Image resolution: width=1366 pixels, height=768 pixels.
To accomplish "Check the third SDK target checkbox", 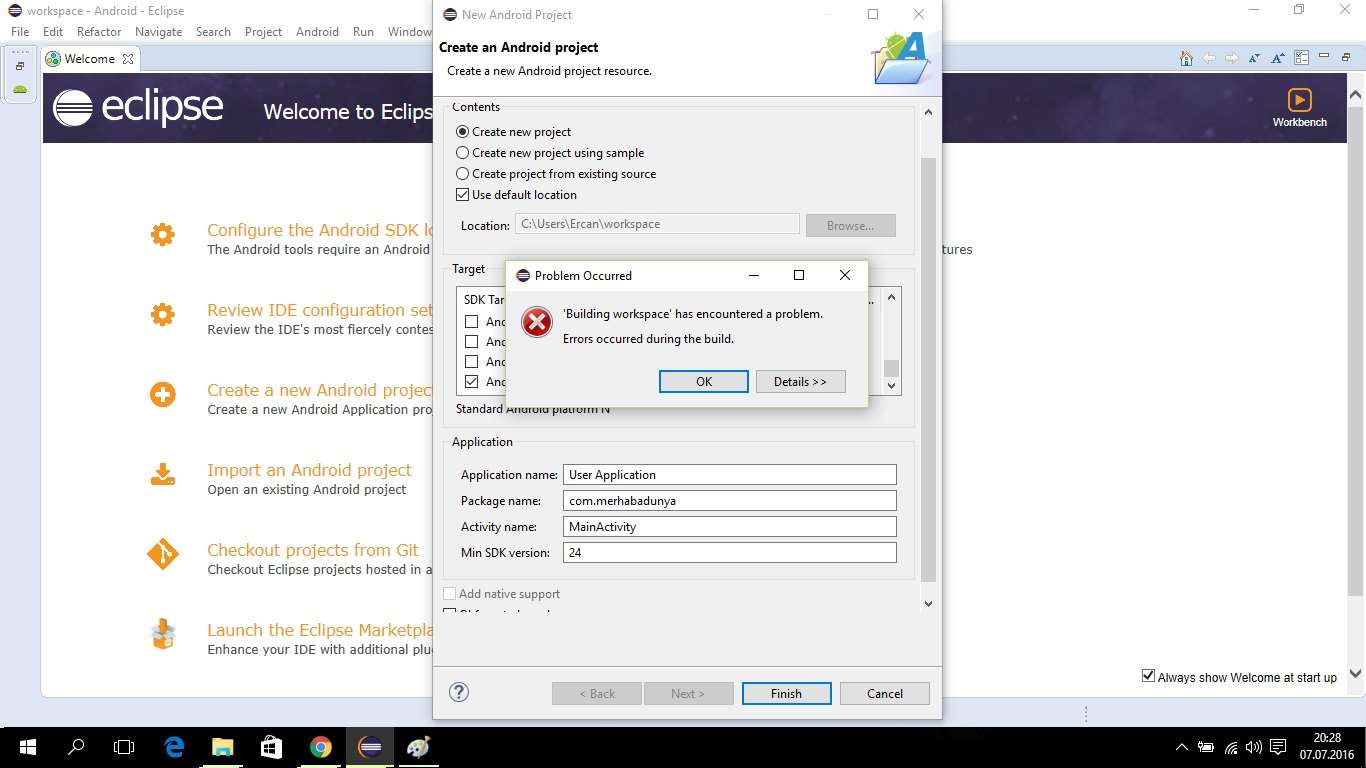I will coord(472,362).
